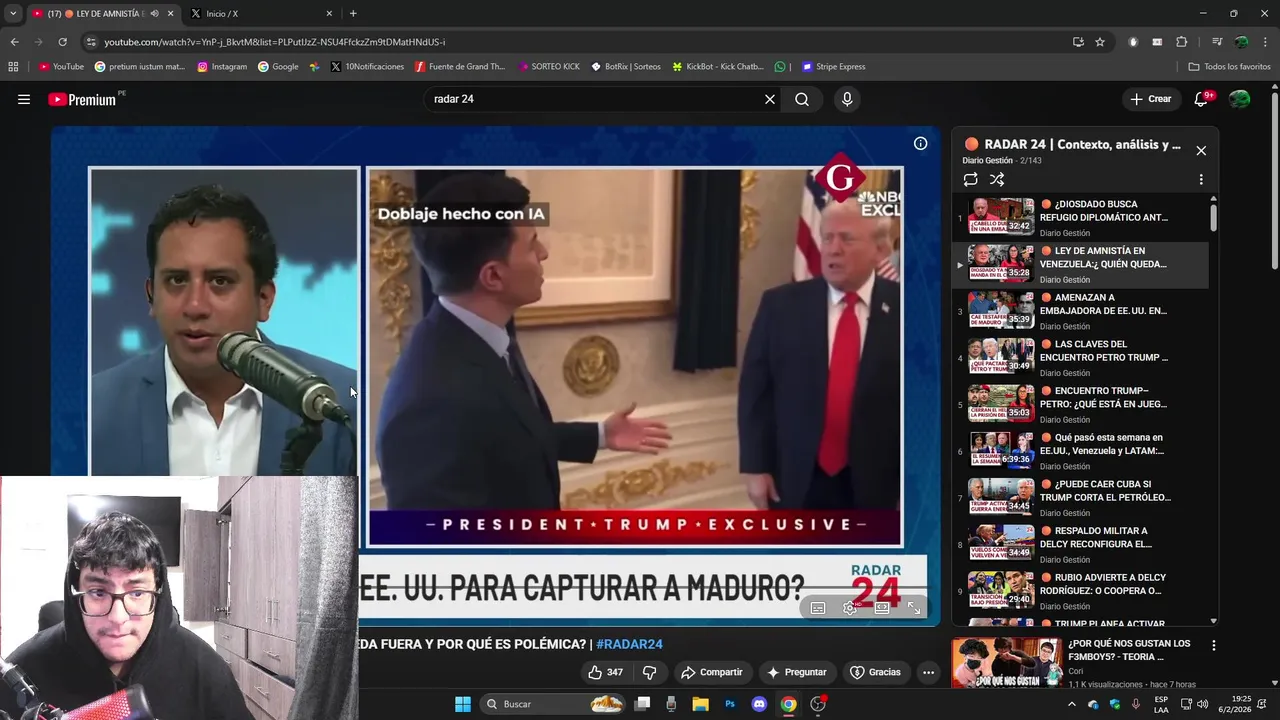Image resolution: width=1280 pixels, height=720 pixels.
Task: Select playlist item "¿PUEDE CAER CUBA SI TRUMP"
Action: tap(1080, 497)
